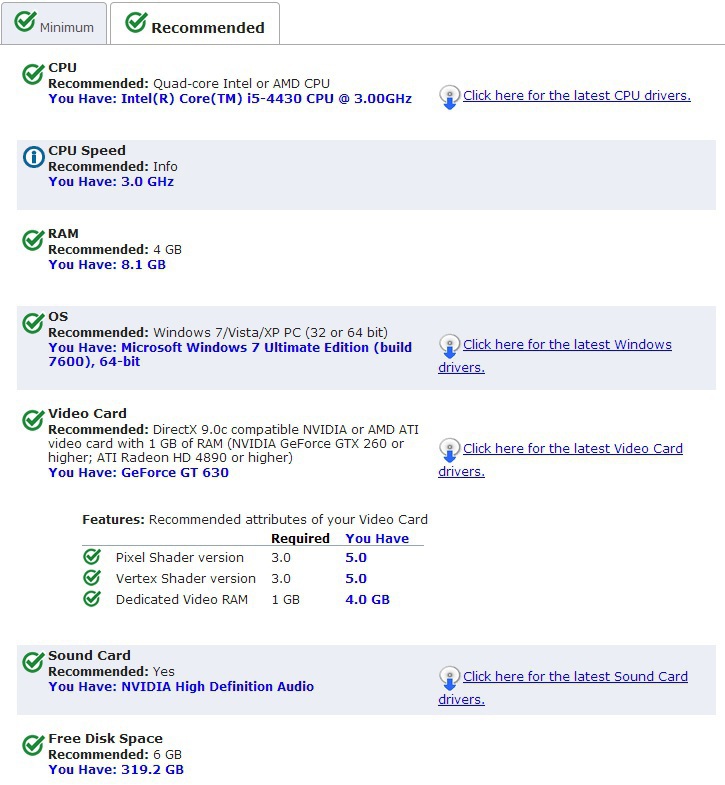Follow the latest Video Card drivers link
This screenshot has height=785, width=725.
point(572,449)
